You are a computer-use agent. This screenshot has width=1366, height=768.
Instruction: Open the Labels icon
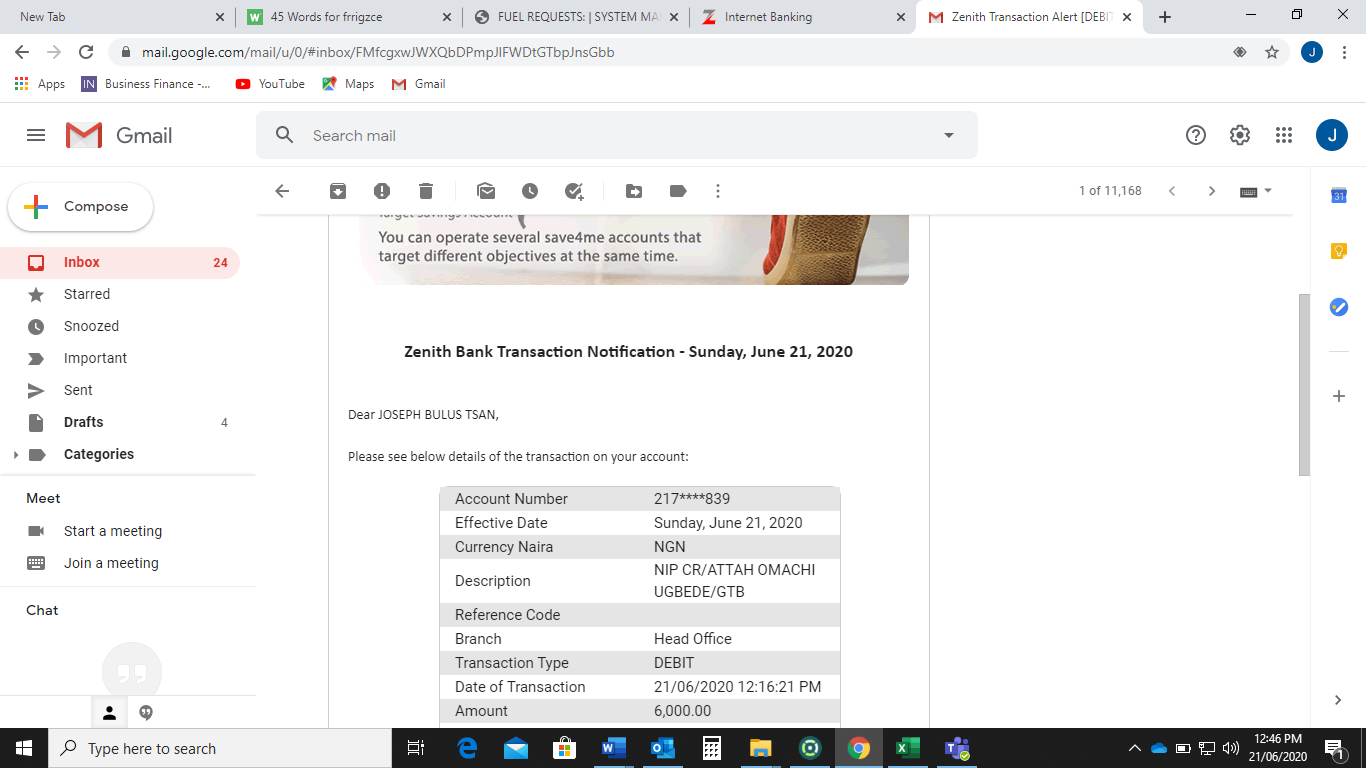[x=678, y=191]
